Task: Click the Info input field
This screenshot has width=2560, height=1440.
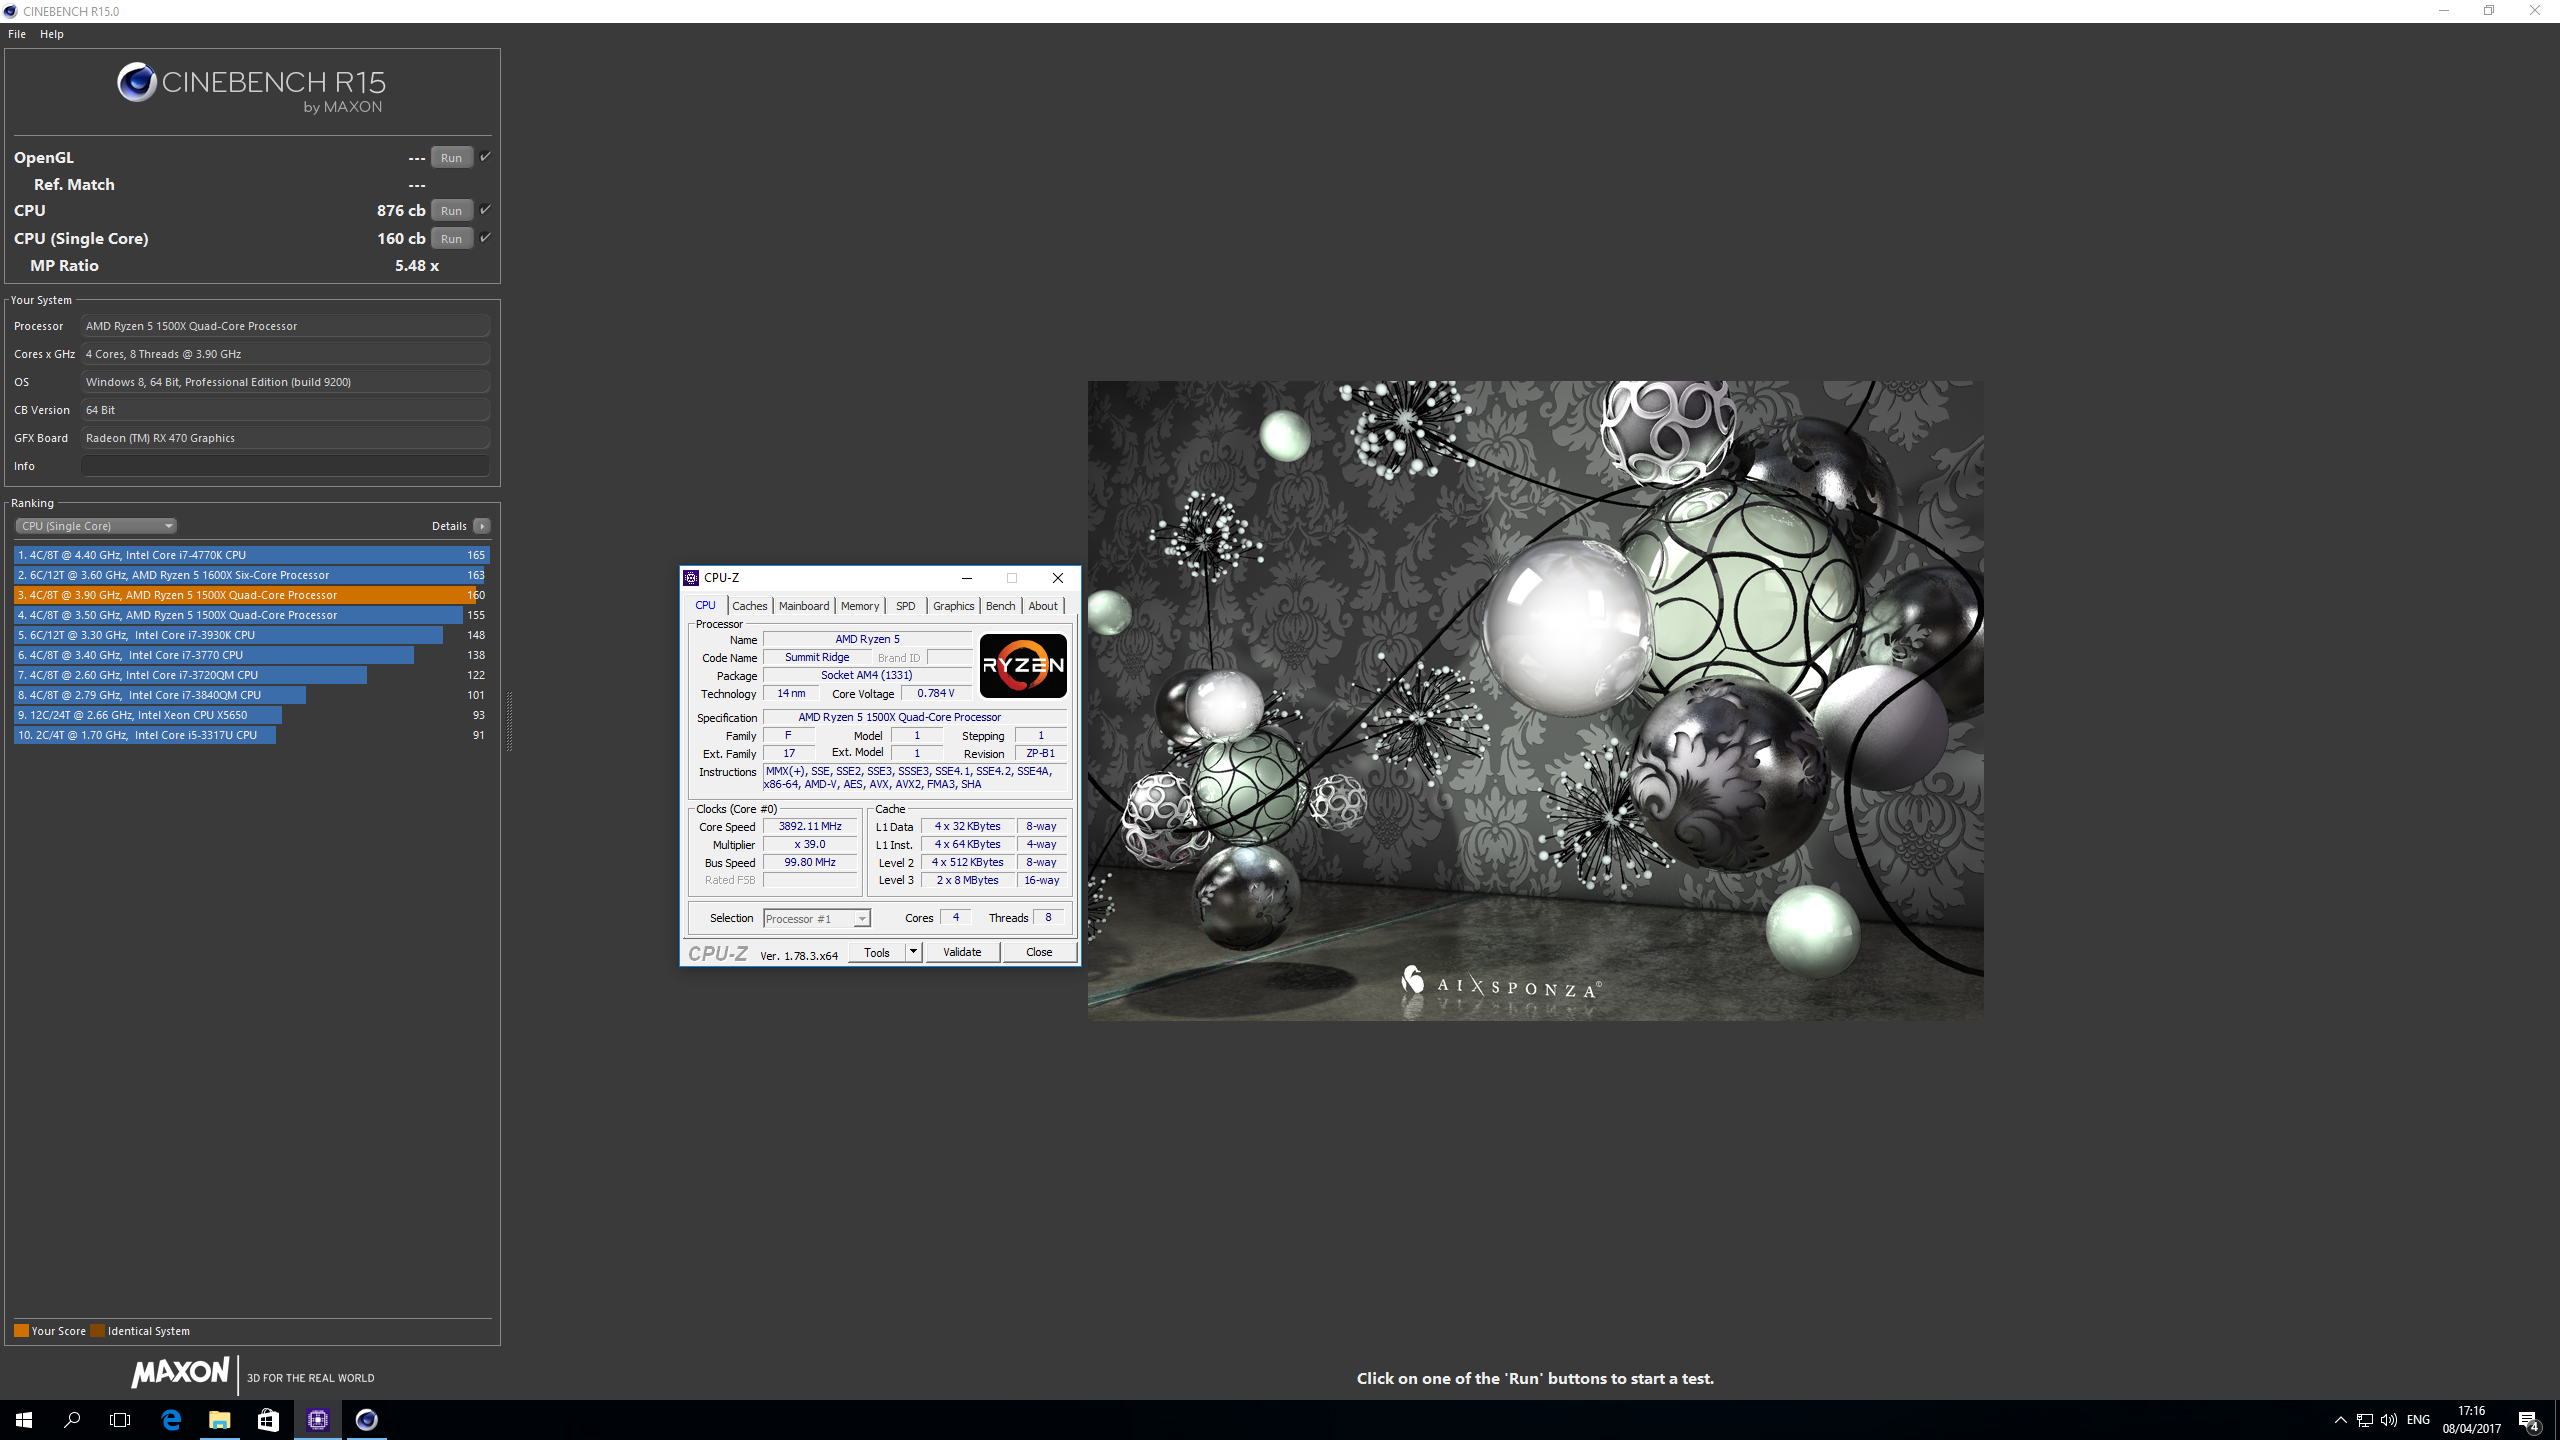Action: click(285, 466)
